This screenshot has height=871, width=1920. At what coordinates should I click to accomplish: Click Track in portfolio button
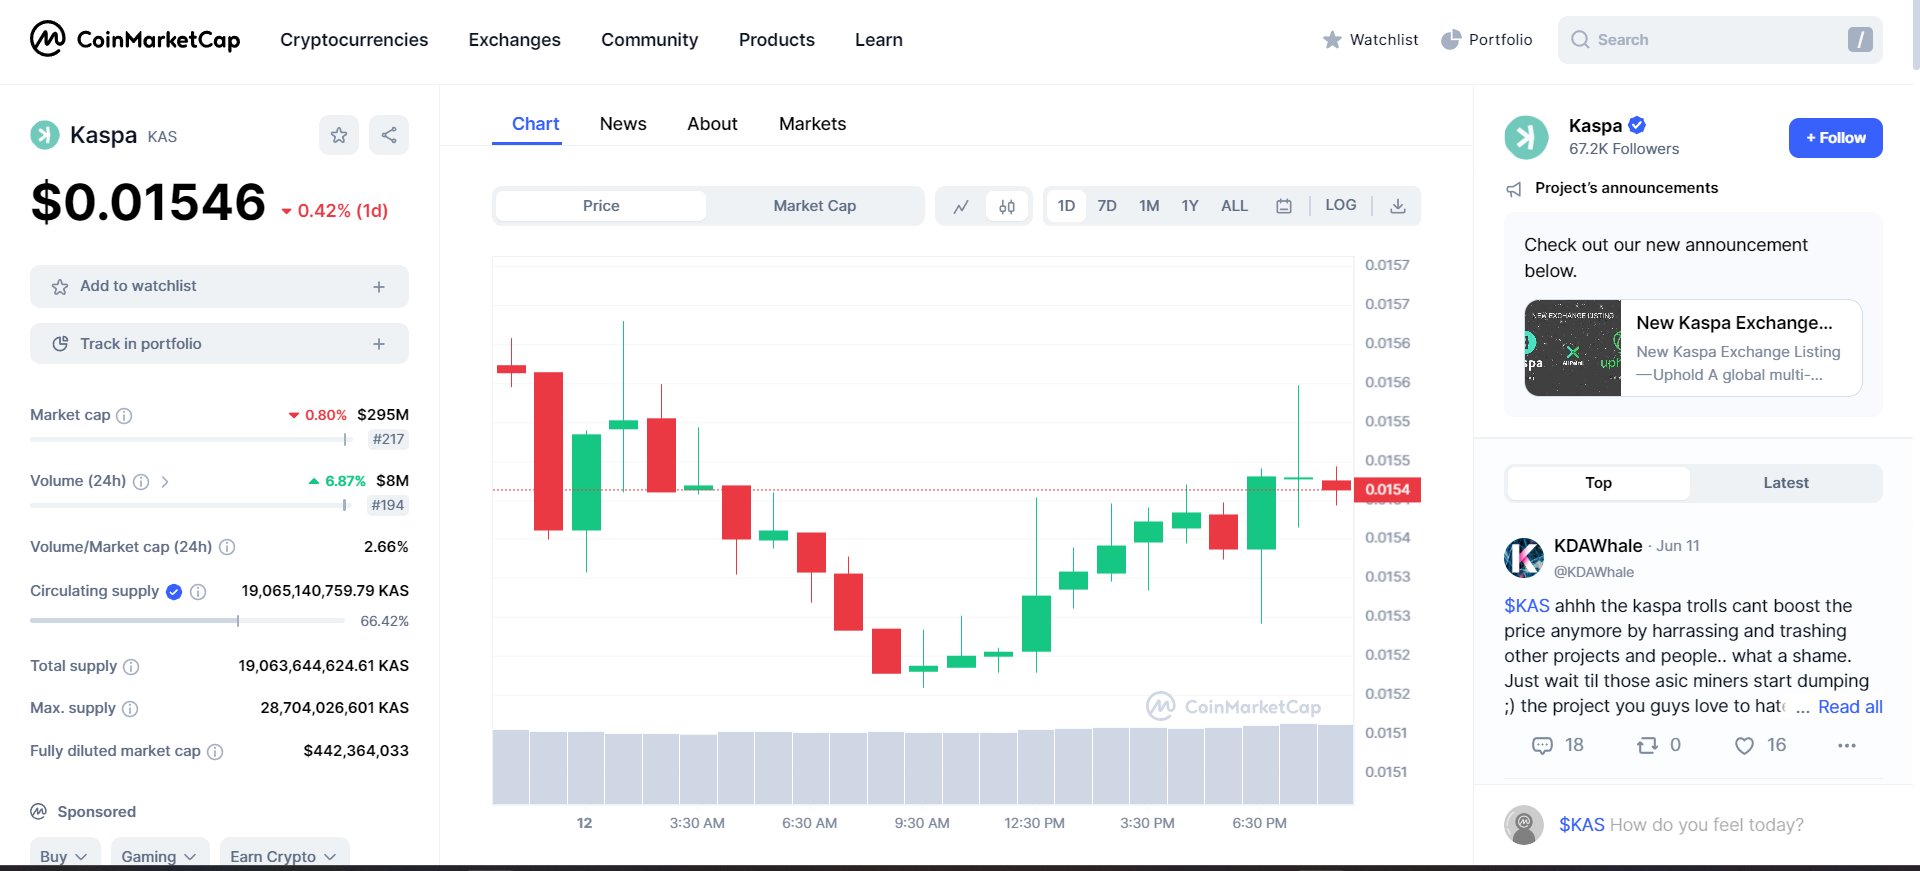pyautogui.click(x=219, y=344)
